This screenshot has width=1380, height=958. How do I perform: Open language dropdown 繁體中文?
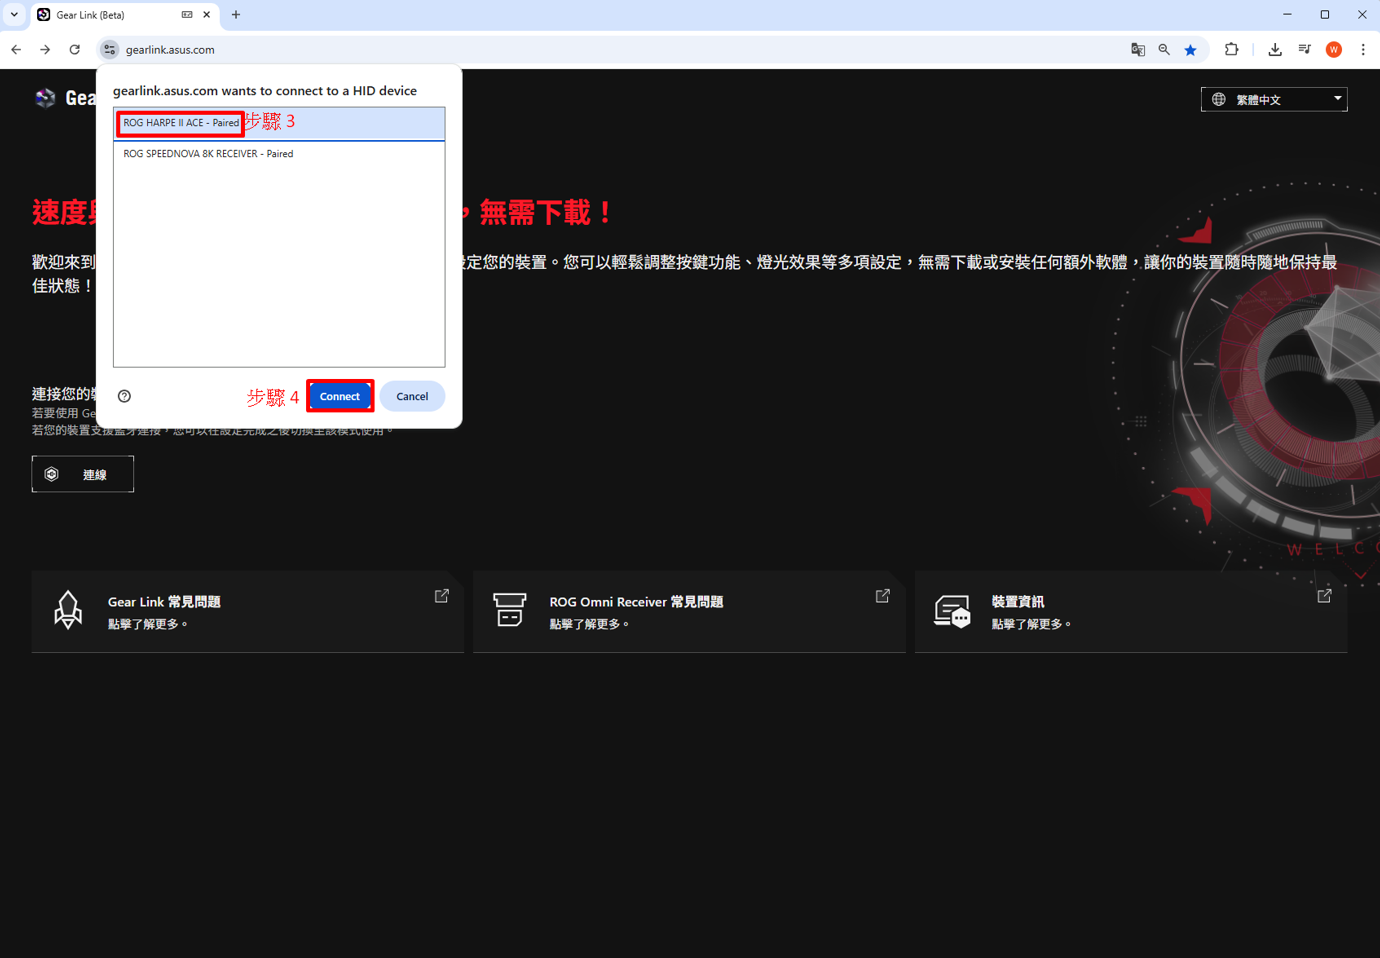tap(1274, 99)
